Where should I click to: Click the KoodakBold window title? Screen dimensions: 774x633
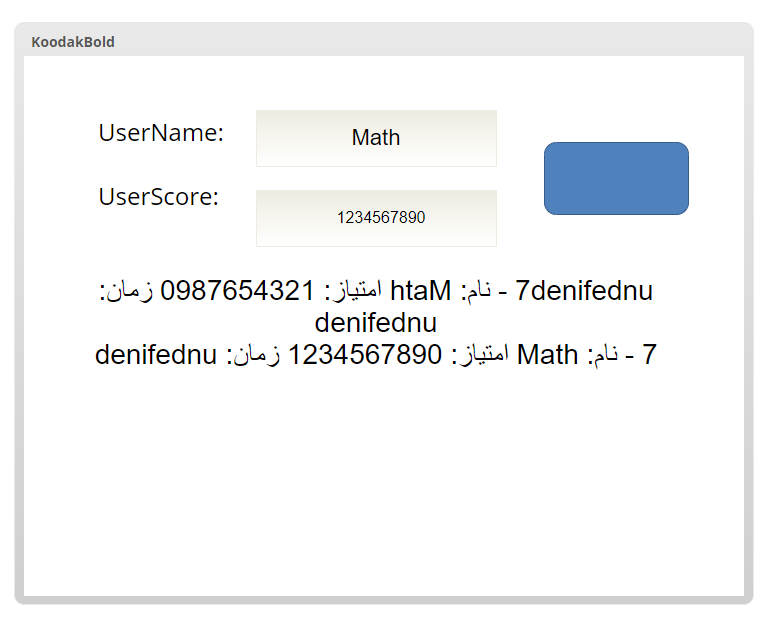click(x=73, y=42)
